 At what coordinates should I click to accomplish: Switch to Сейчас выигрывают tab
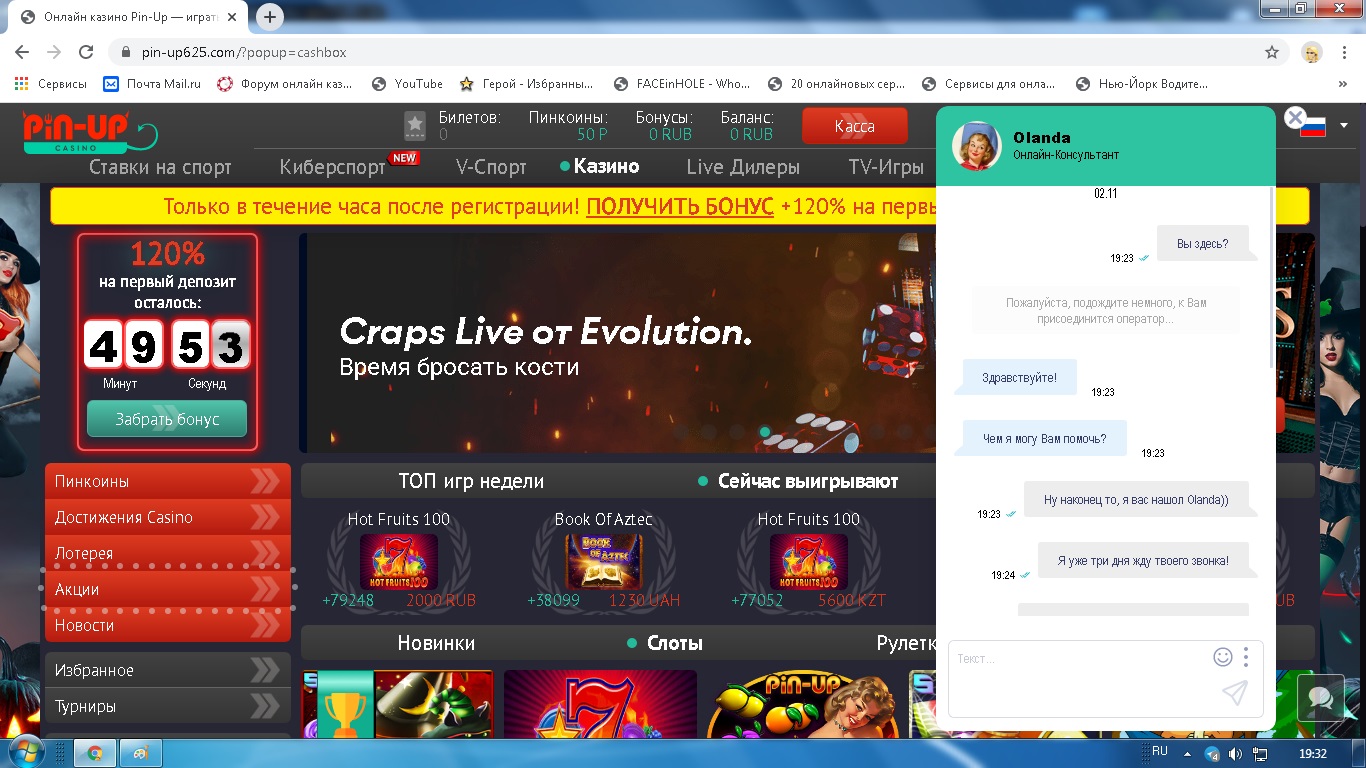coord(808,481)
